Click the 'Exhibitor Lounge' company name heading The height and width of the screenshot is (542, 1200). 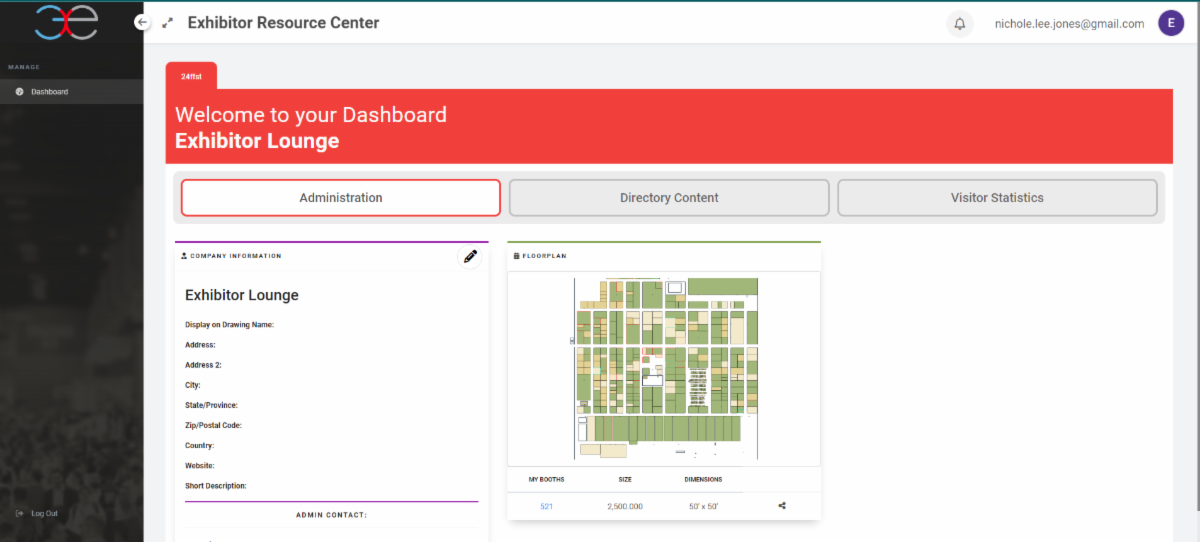click(x=242, y=295)
